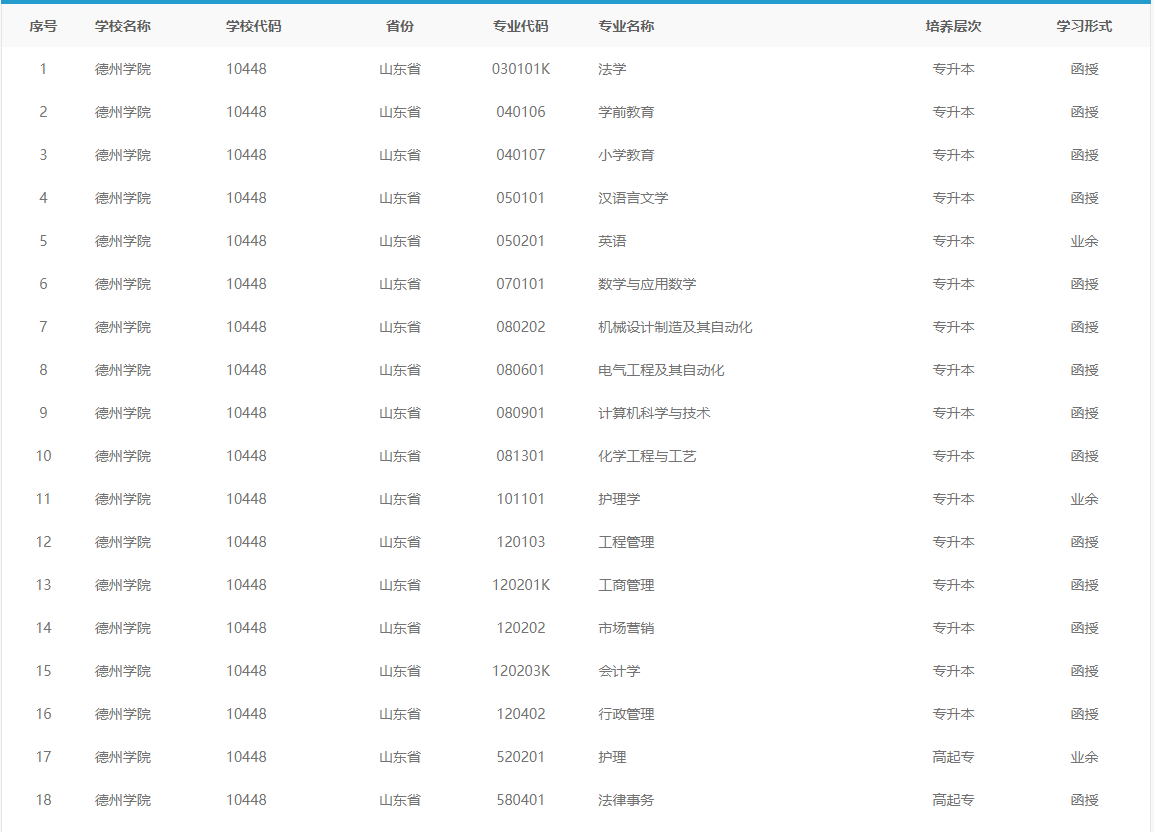Click major code 050201
1154x832 pixels.
(x=521, y=242)
